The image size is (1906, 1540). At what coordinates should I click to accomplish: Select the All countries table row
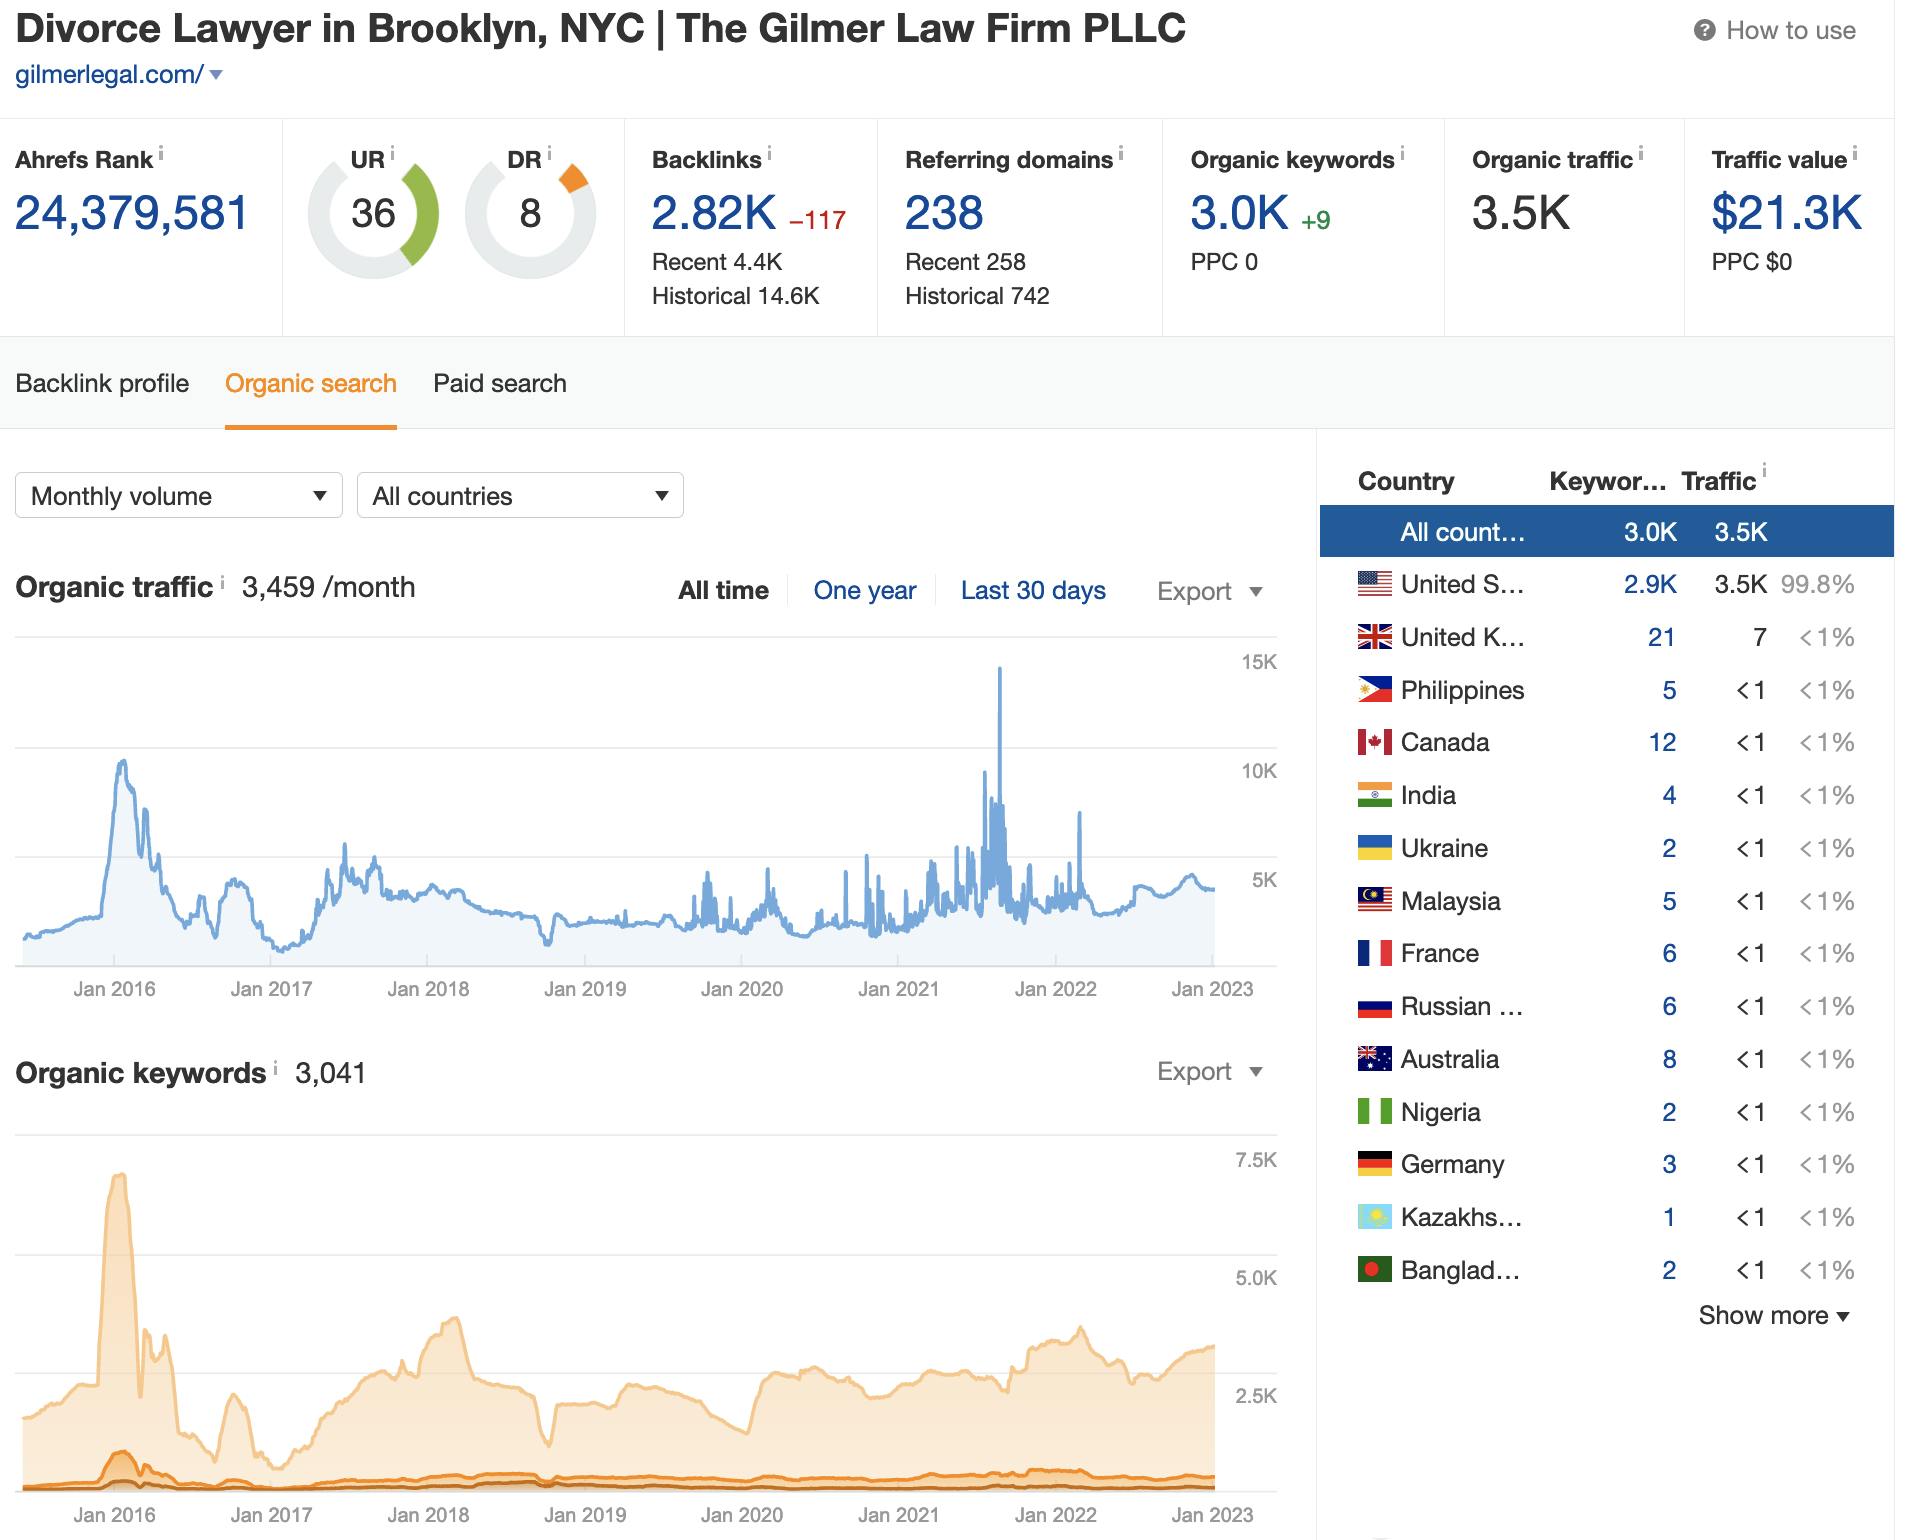click(x=1606, y=531)
